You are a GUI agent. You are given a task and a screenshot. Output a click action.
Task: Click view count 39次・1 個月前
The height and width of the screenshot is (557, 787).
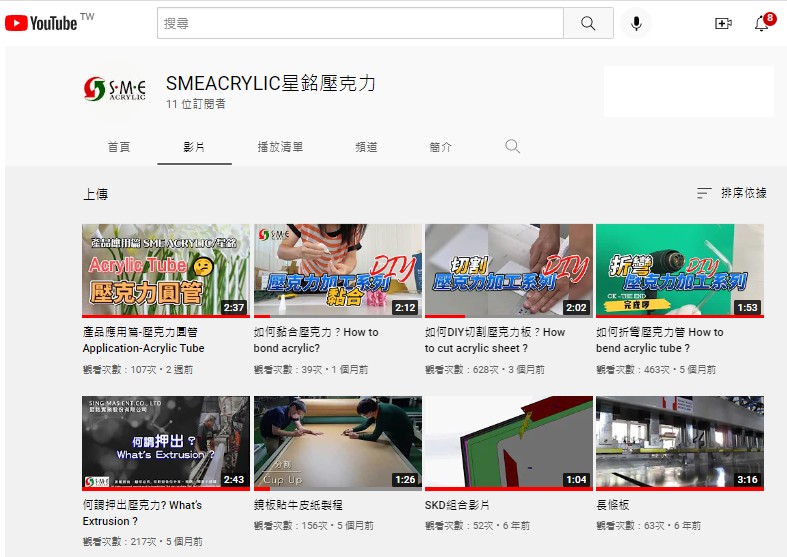311,369
